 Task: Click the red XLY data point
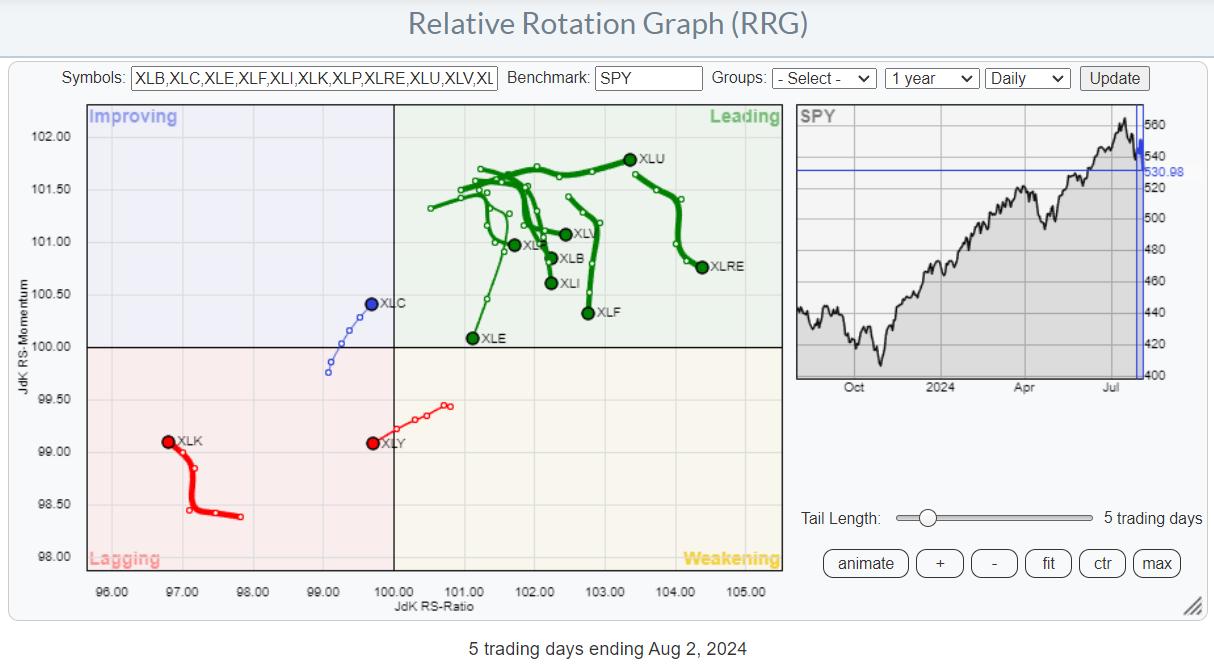(373, 443)
